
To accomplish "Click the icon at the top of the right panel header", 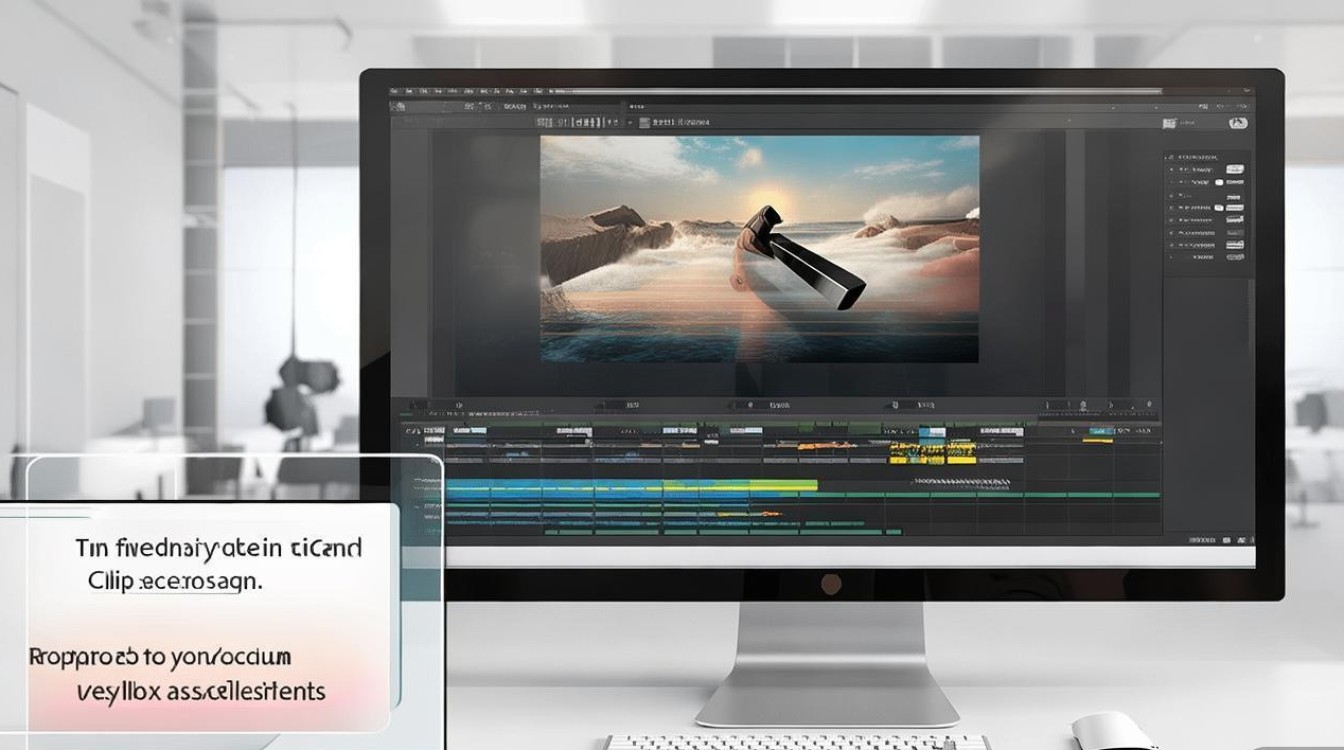I will (x=1166, y=157).
